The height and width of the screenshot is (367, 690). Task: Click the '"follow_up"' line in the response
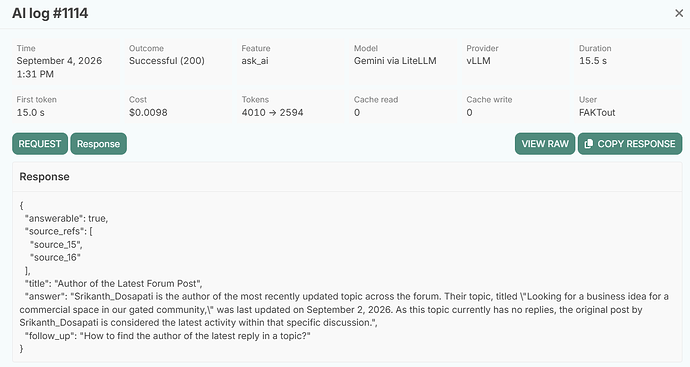pyautogui.click(x=168, y=336)
